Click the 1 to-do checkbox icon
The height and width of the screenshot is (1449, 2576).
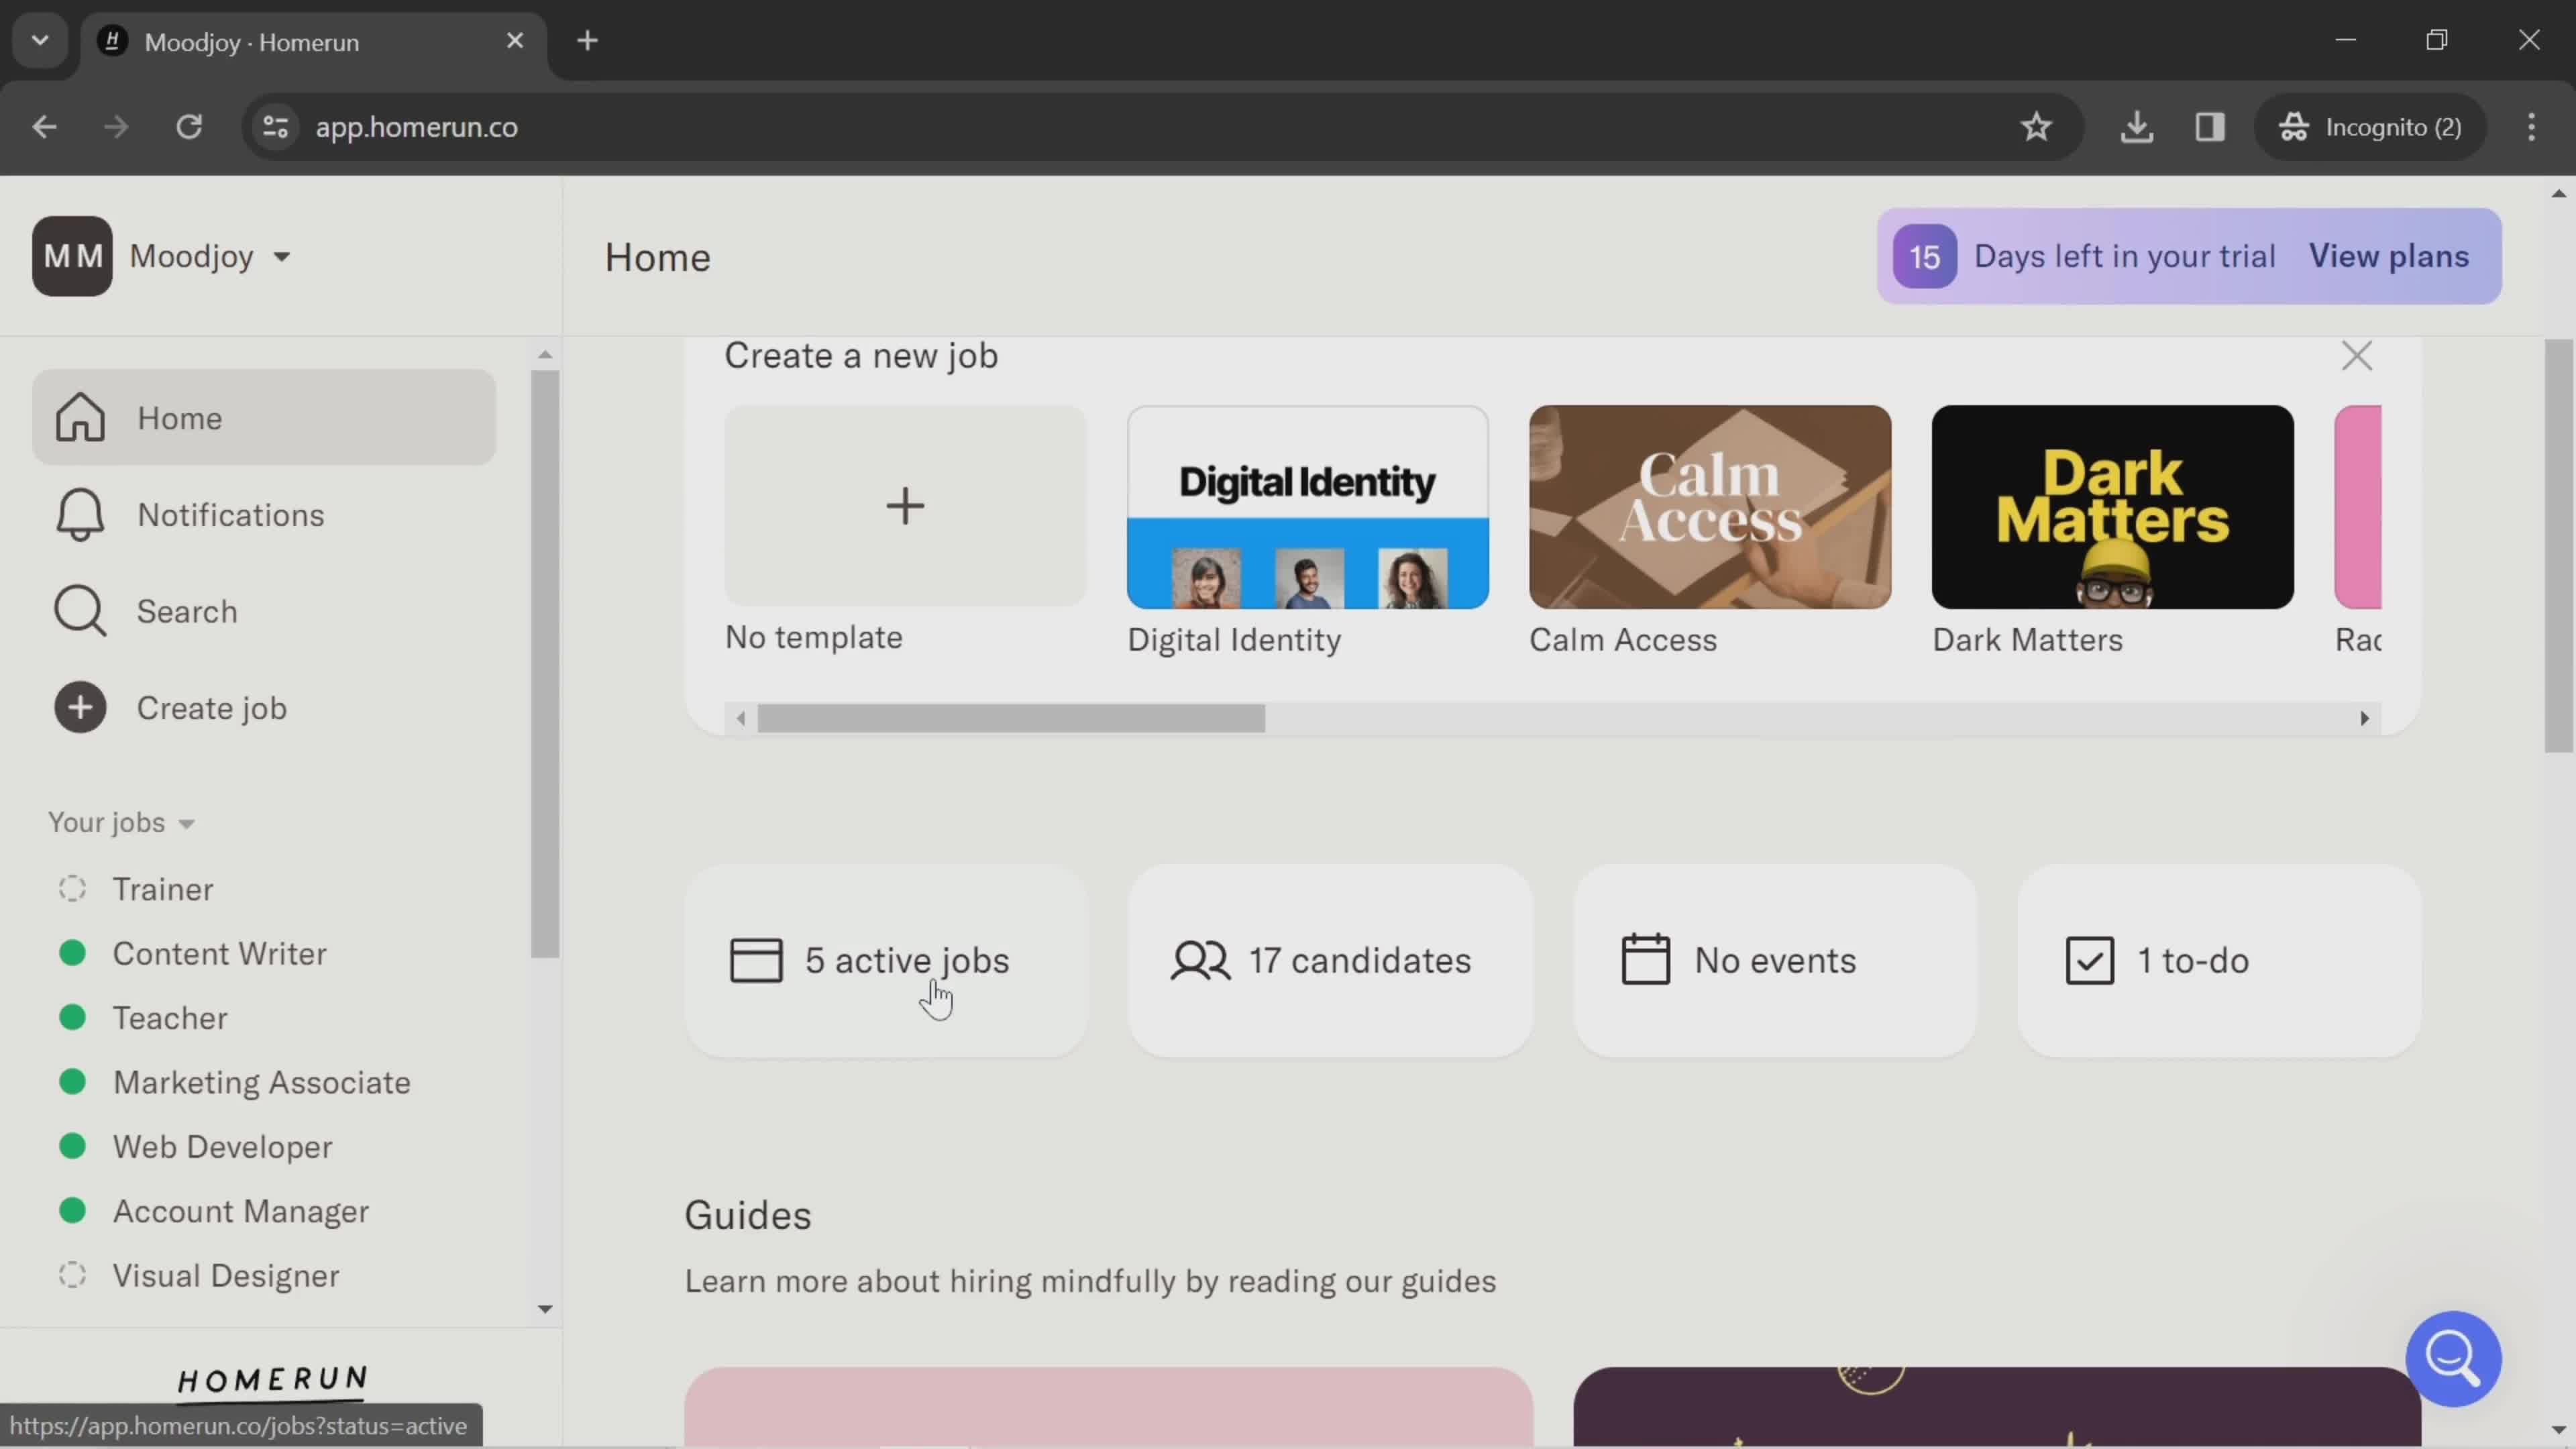click(x=2090, y=959)
